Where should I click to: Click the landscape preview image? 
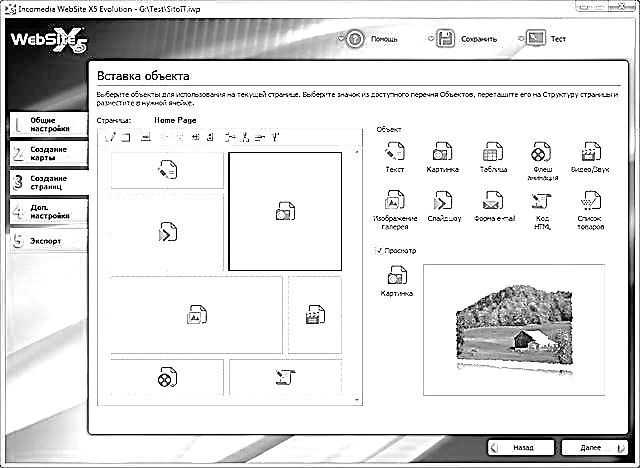[514, 329]
